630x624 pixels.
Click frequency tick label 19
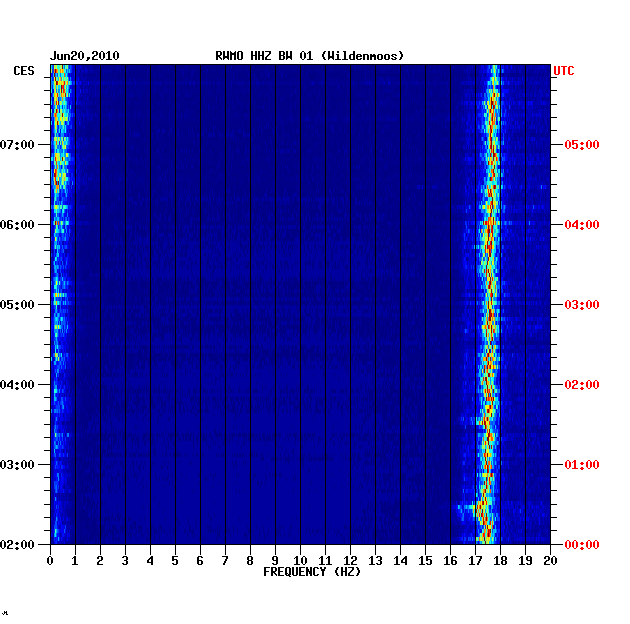tap(525, 561)
